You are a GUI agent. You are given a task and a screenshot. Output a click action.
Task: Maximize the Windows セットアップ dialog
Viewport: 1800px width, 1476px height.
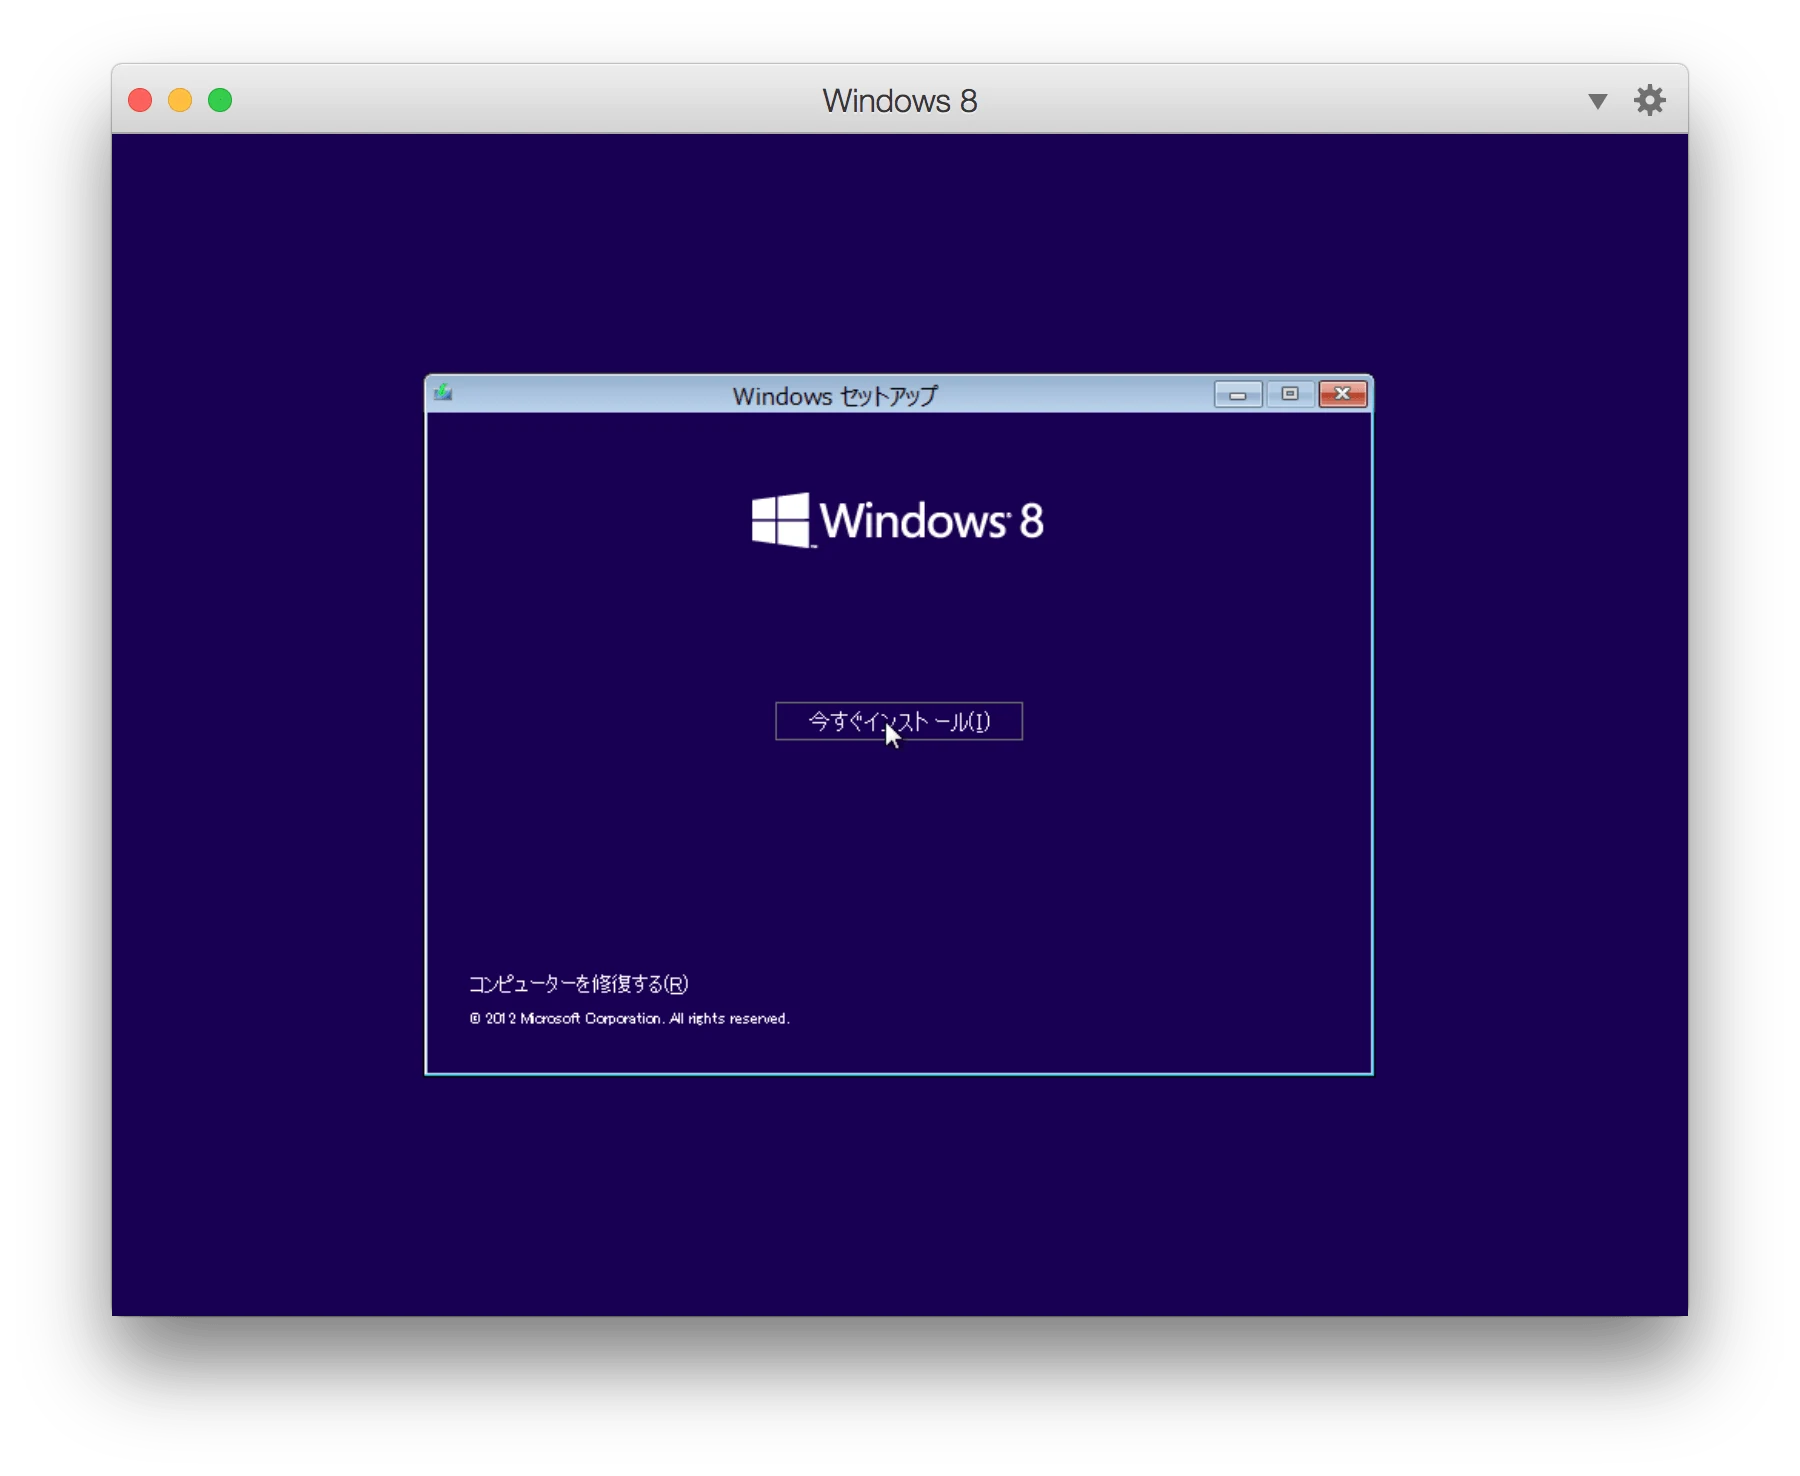coord(1290,395)
